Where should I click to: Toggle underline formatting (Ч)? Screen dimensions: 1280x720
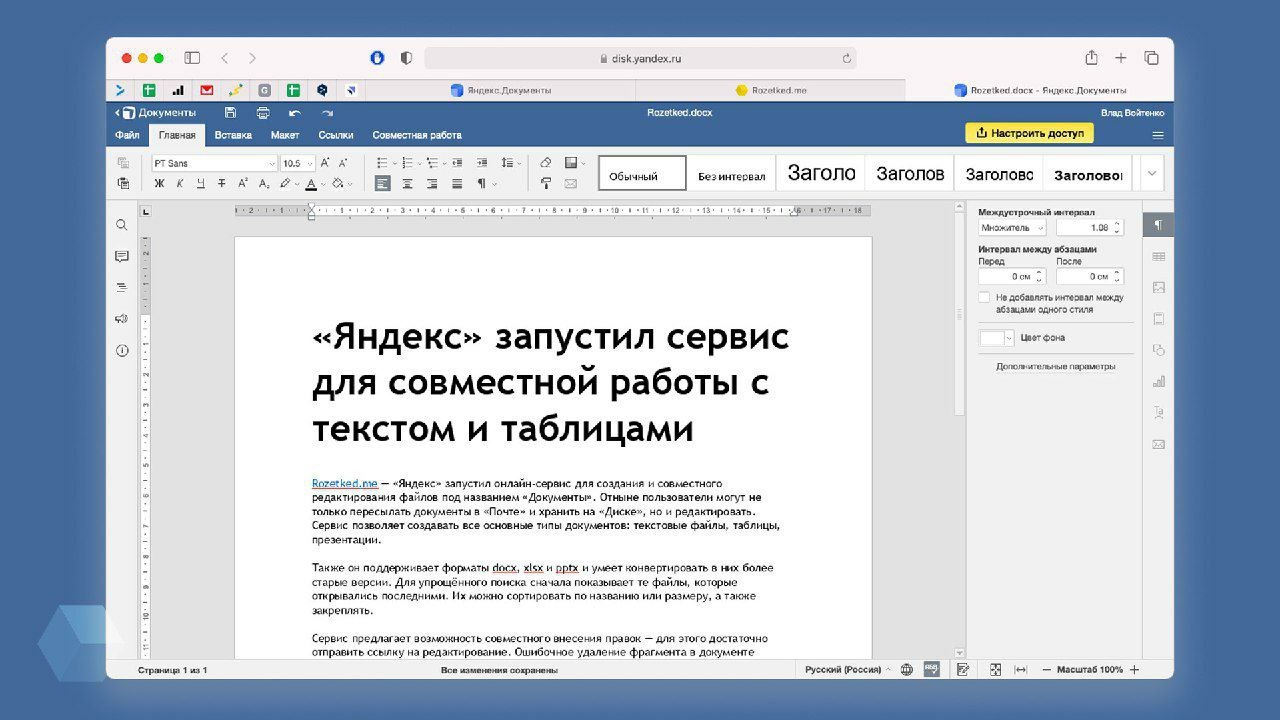tap(201, 183)
